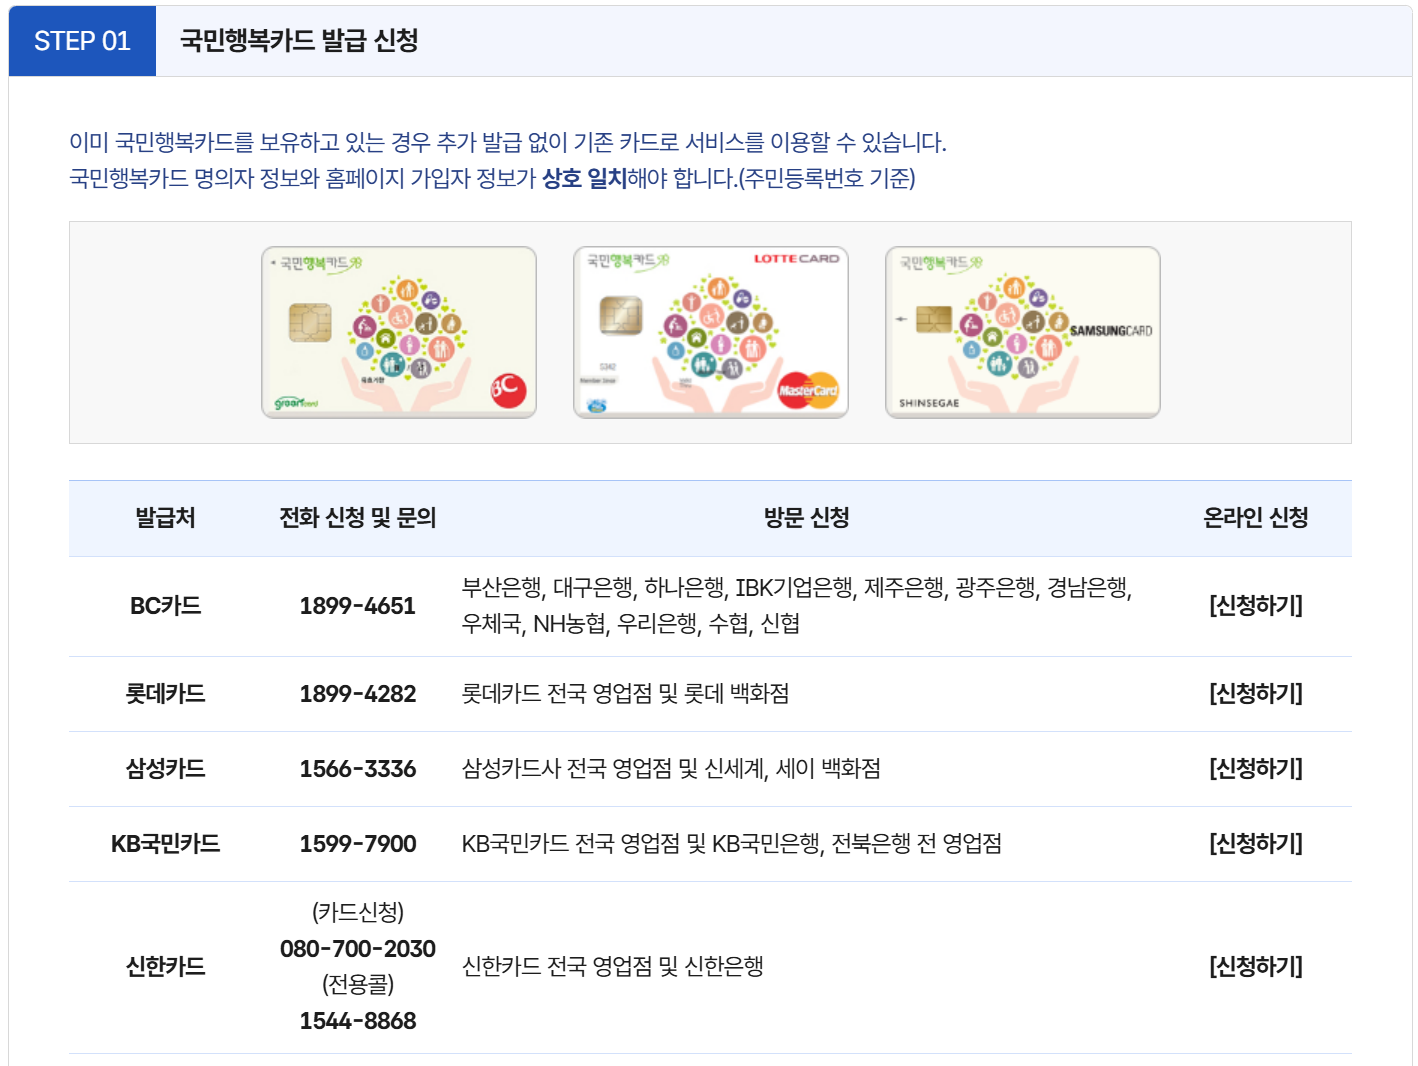Open 신청하기 for BC카드
Screen dimensions: 1418x1066
pyautogui.click(x=1256, y=605)
